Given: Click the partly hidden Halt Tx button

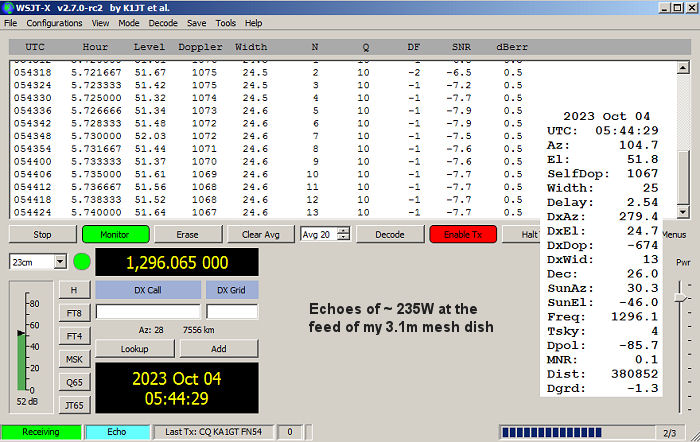Looking at the screenshot, I should 521,234.
